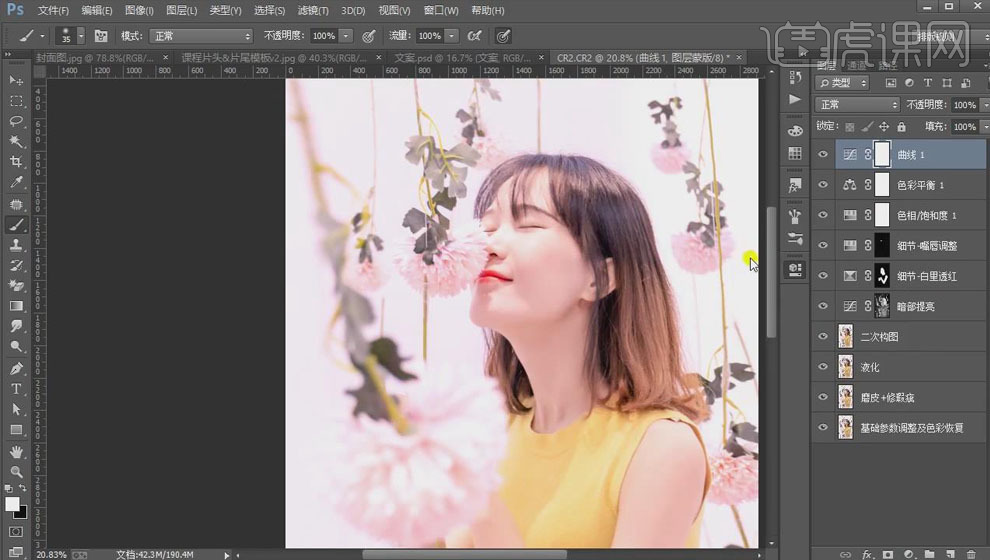This screenshot has height=560, width=990.
Task: Hide the 细节-嘴唇调整 layer
Action: 823,245
